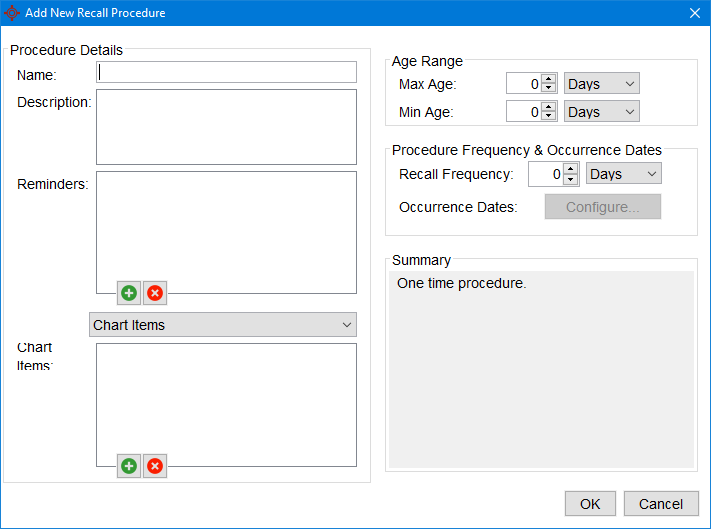Increase Min Age with up arrow
Image resolution: width=711 pixels, height=529 pixels.
(x=548, y=107)
